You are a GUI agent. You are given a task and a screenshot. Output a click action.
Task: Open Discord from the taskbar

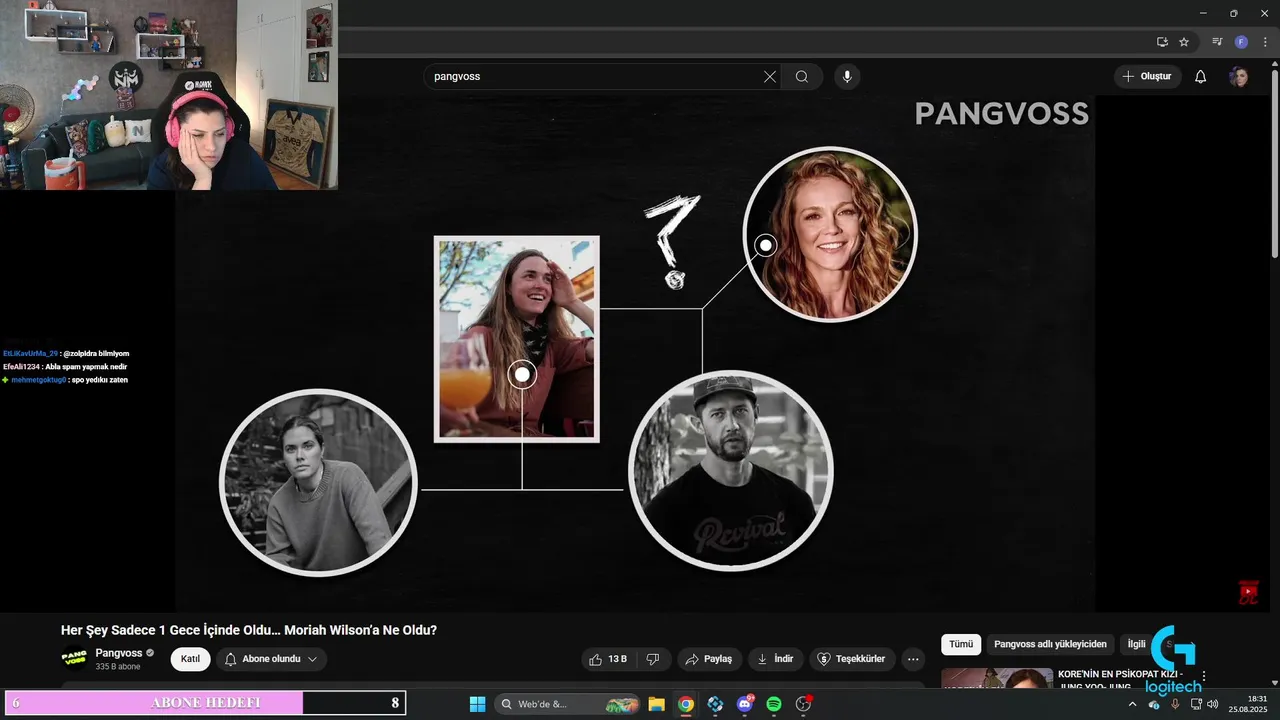(x=745, y=704)
